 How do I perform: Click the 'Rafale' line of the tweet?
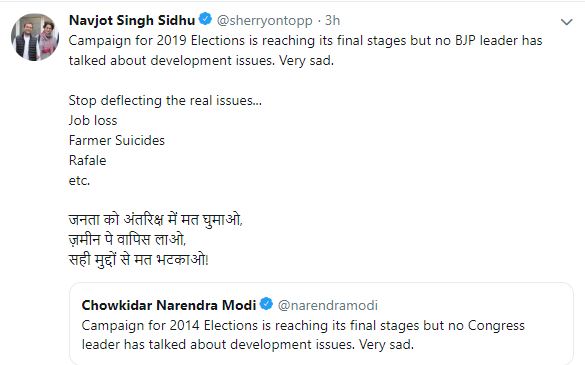88,160
